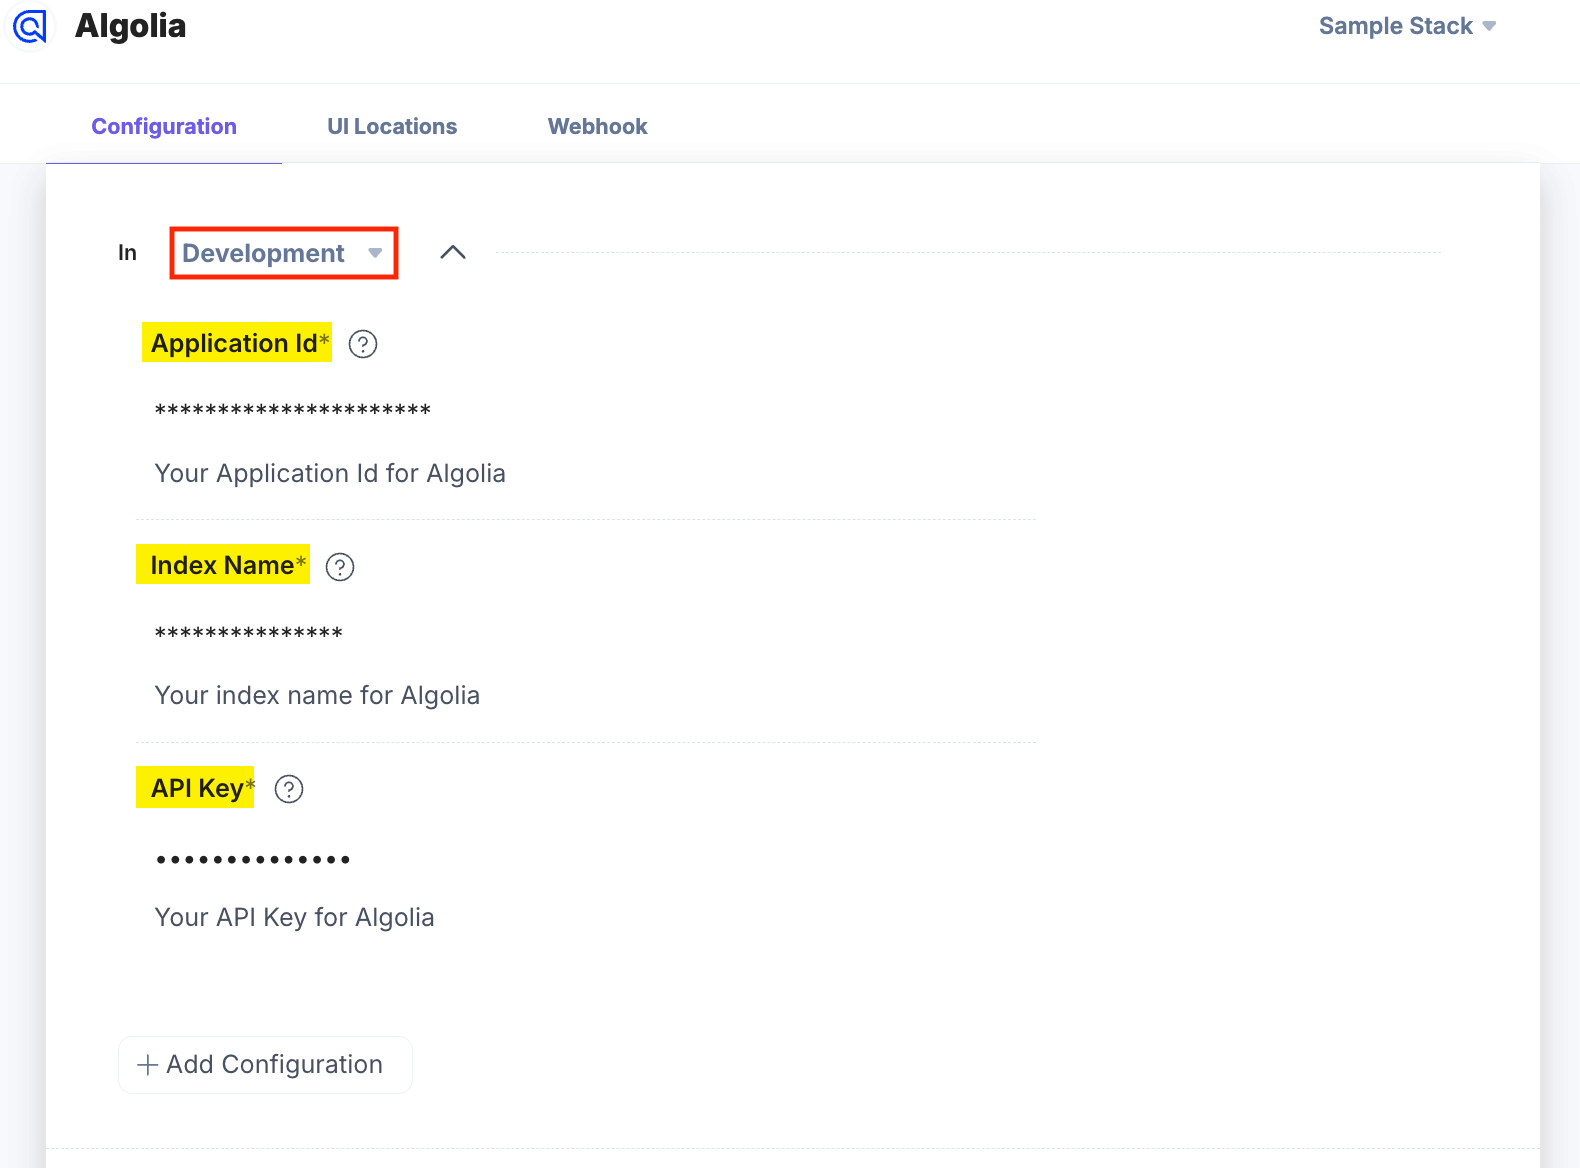
Task: Open the Development environment dropdown
Action: pyautogui.click(x=283, y=253)
